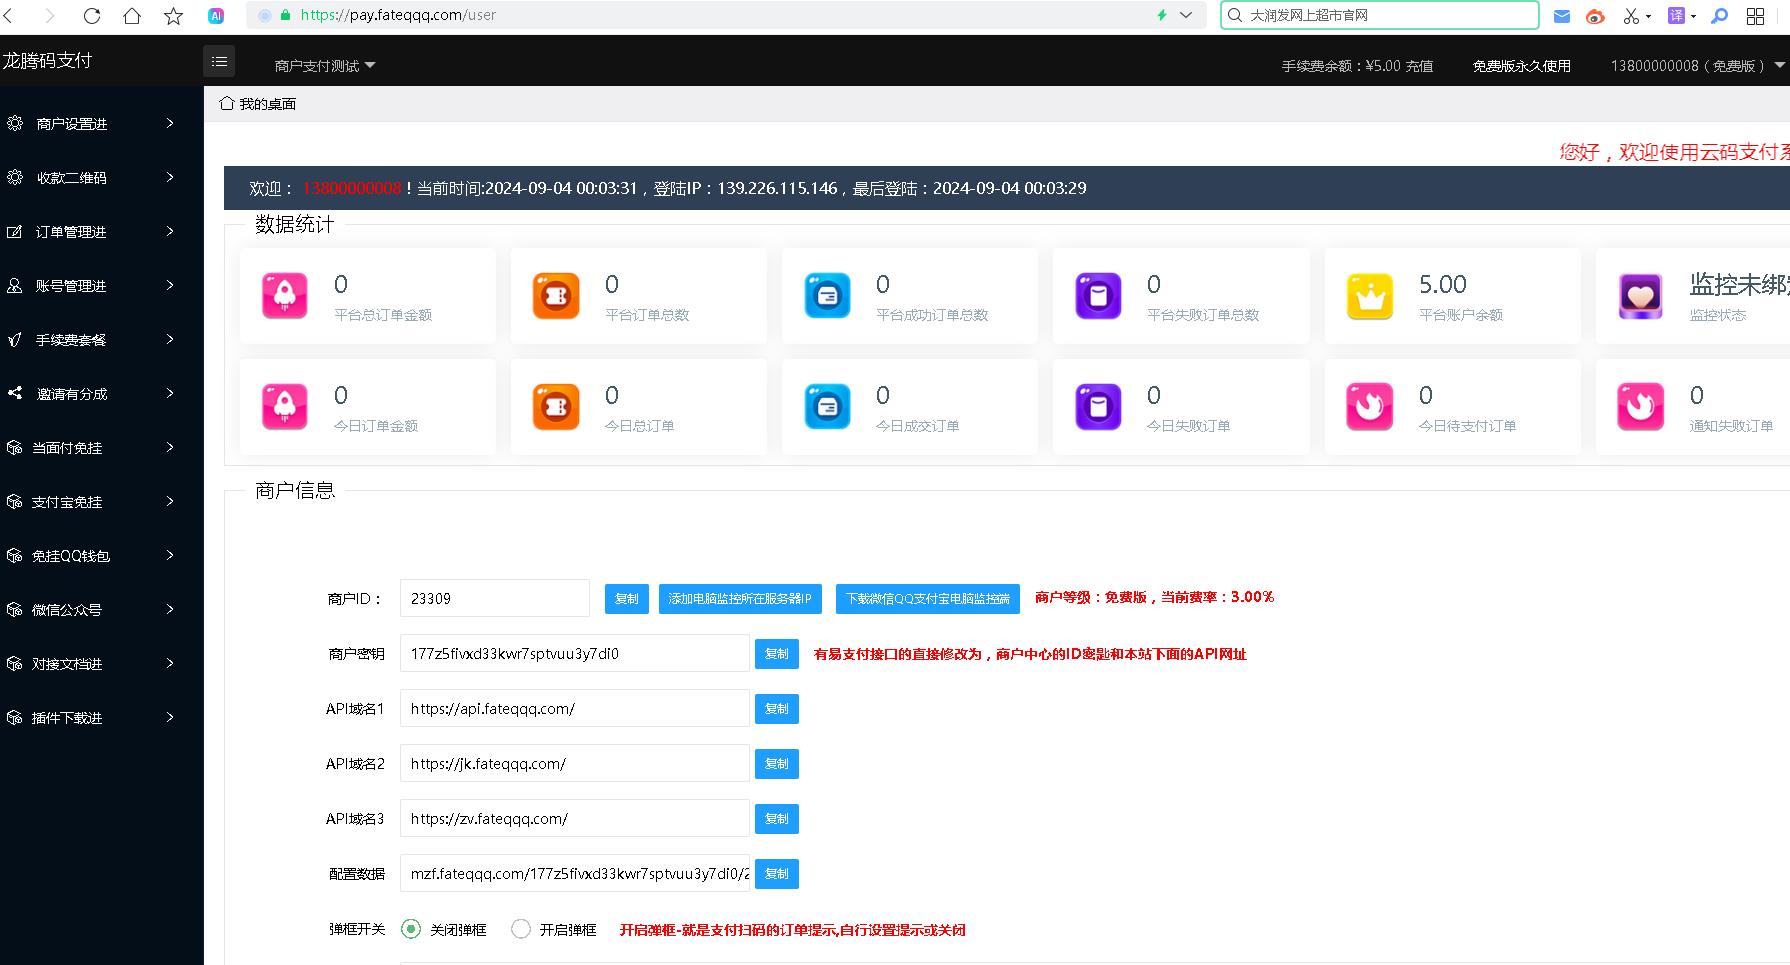Click the browser forward arrow
This screenshot has width=1790, height=965.
pyautogui.click(x=50, y=16)
